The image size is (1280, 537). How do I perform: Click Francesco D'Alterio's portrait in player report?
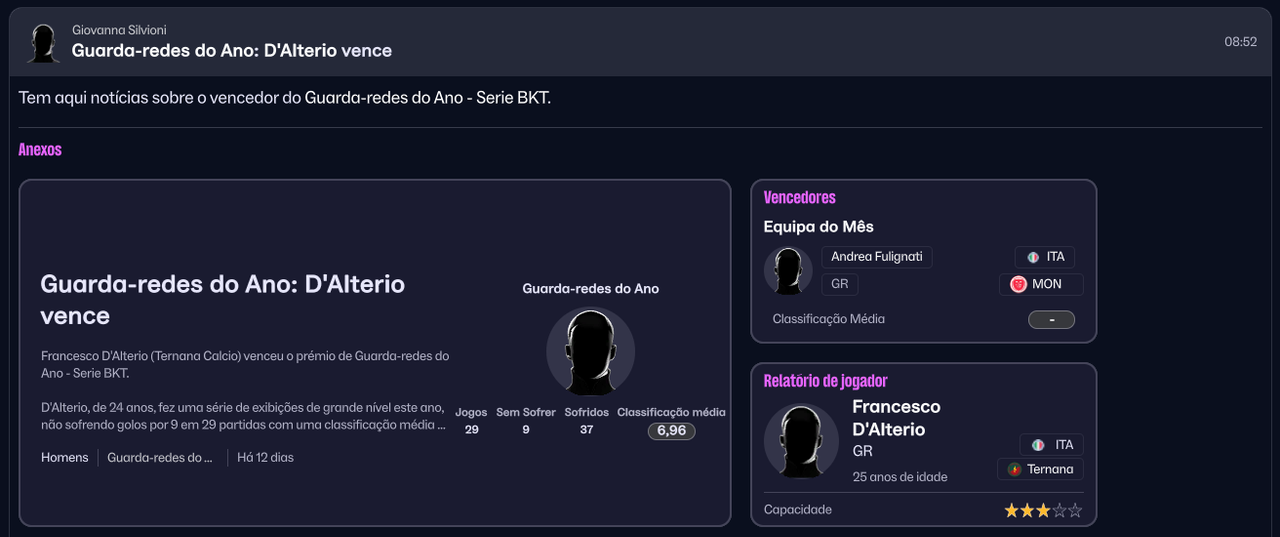(x=801, y=441)
